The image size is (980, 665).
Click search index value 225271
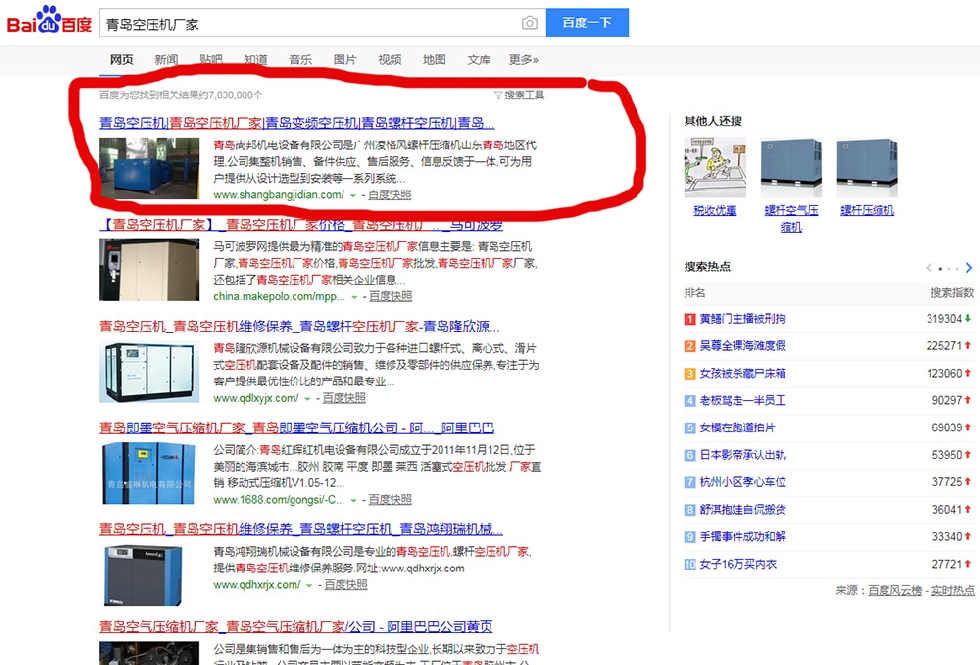[944, 346]
